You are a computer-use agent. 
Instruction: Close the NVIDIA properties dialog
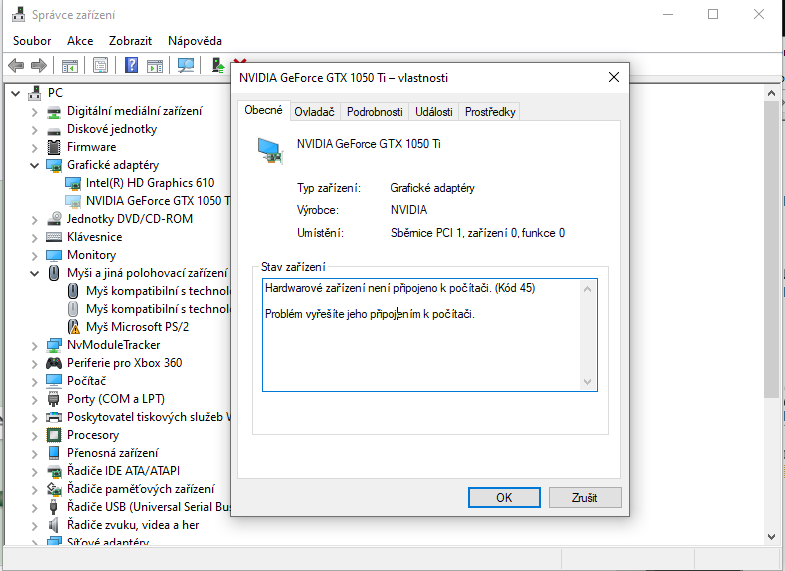pos(614,77)
